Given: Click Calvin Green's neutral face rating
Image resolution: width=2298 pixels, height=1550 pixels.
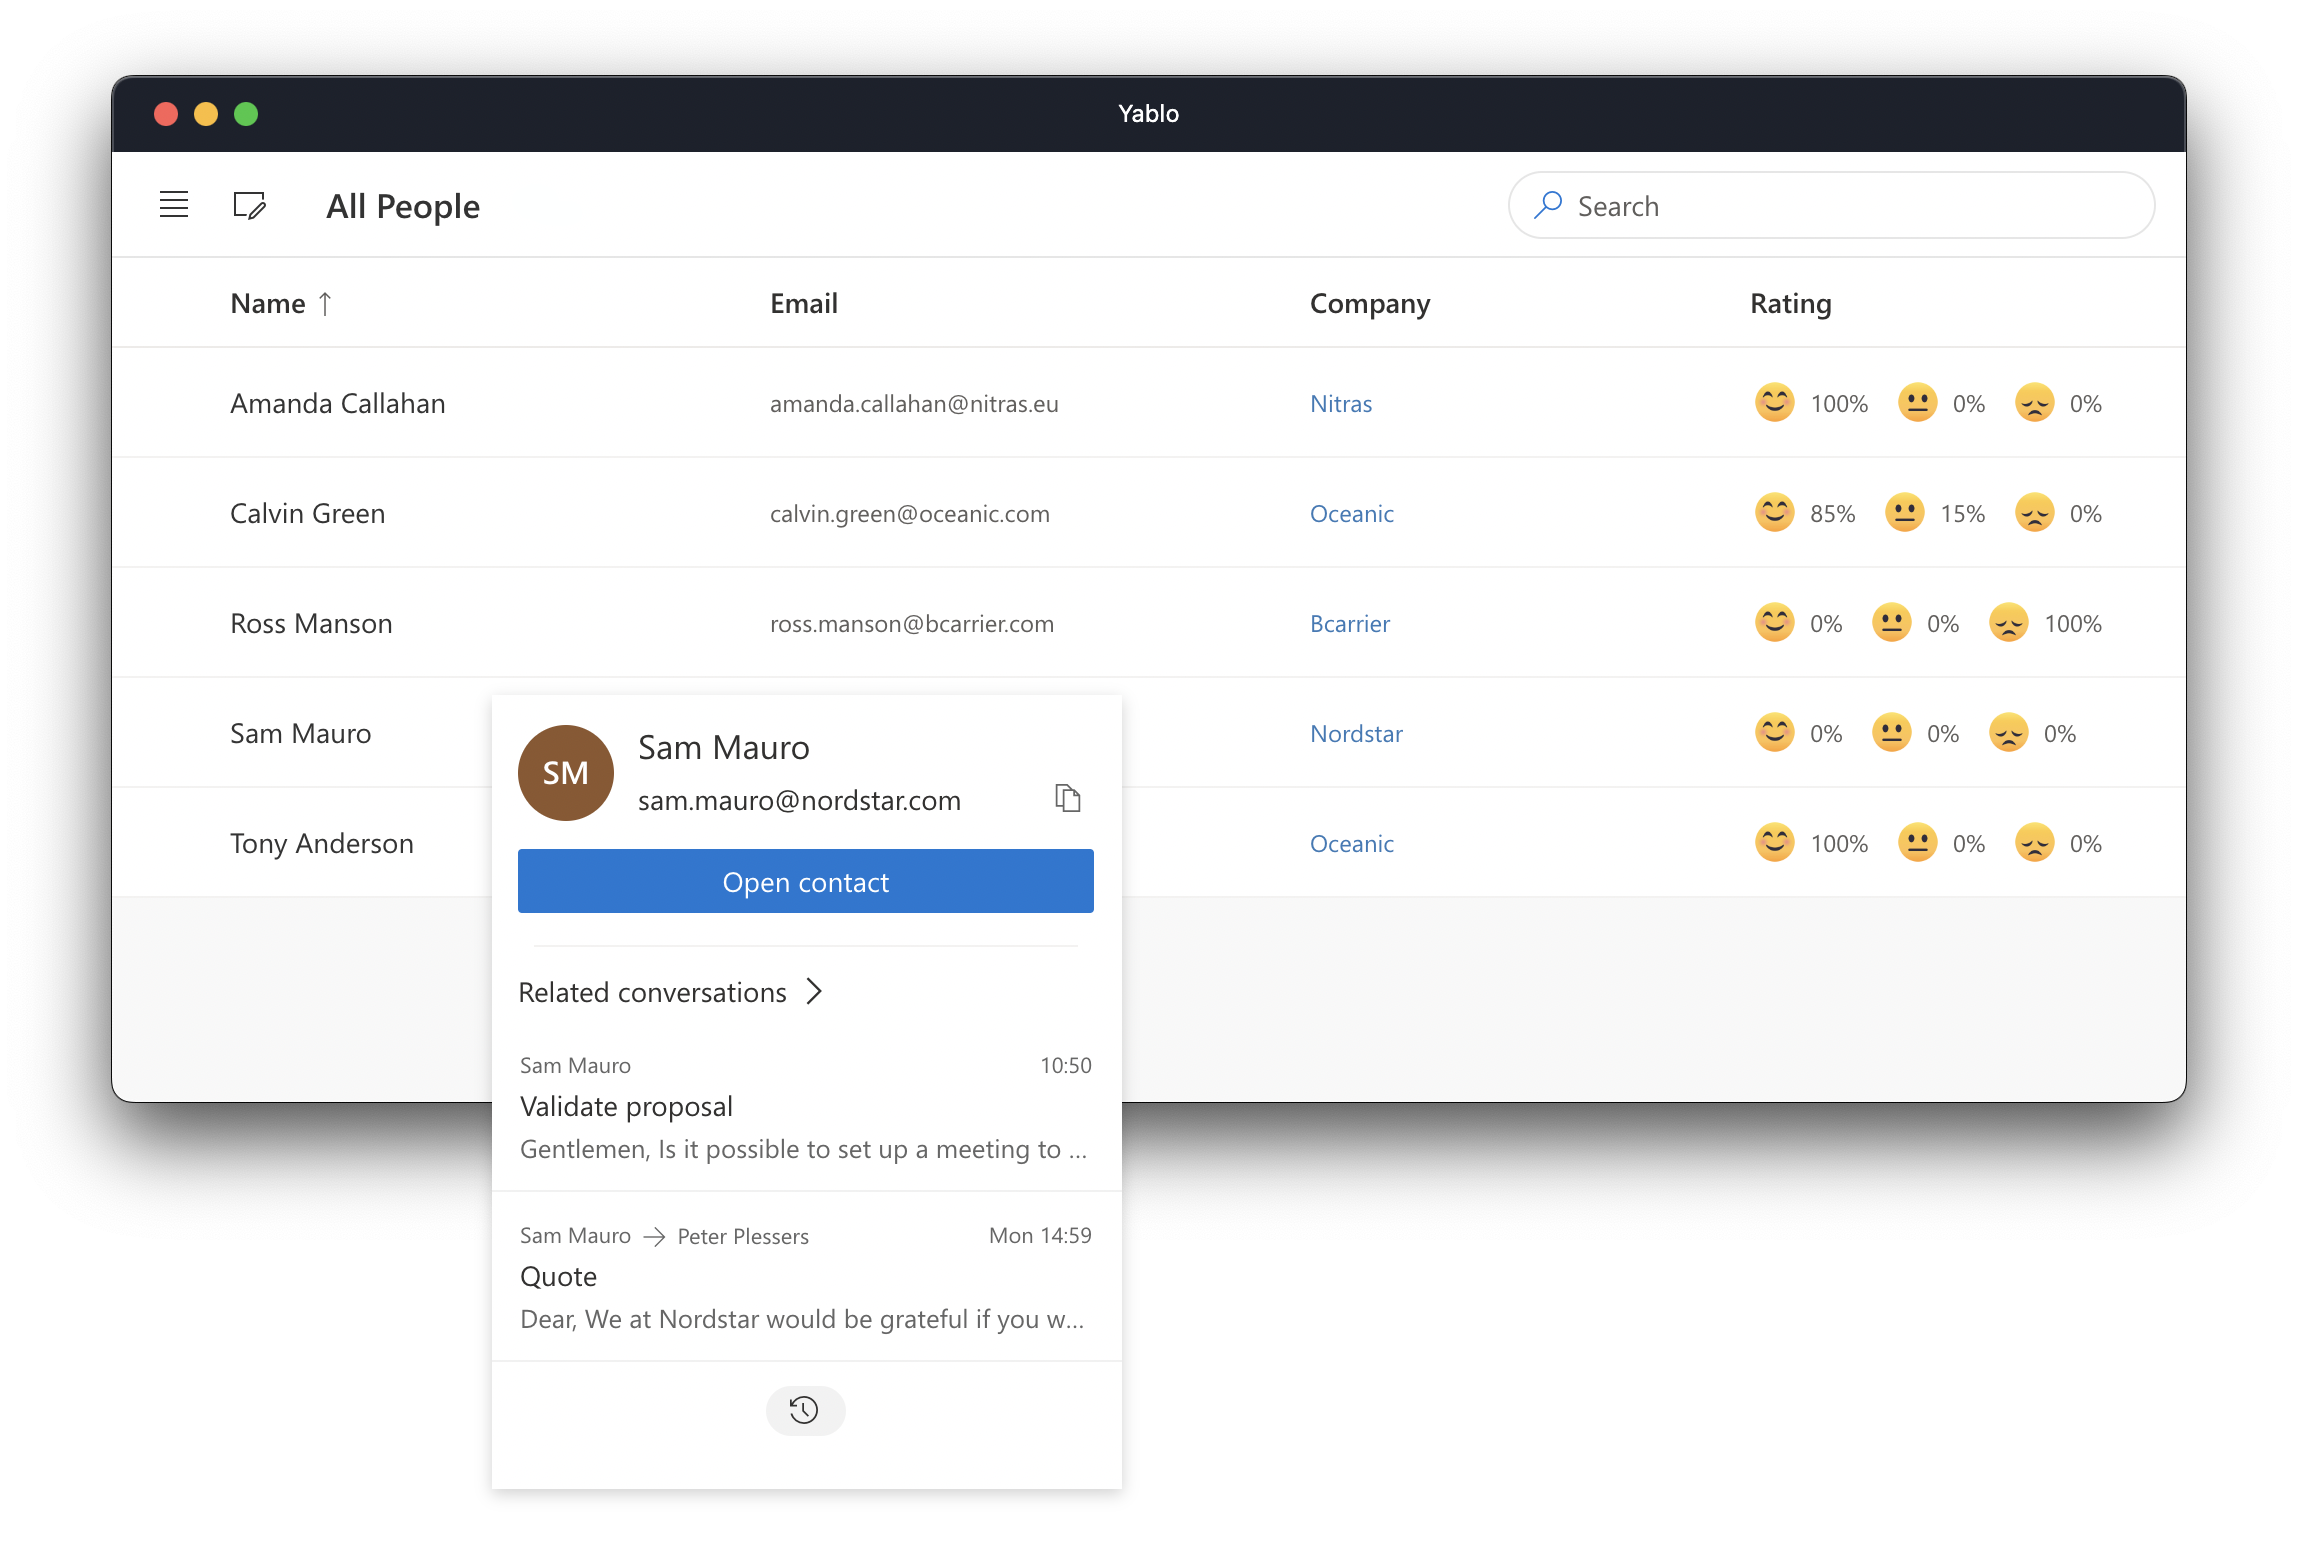Looking at the screenshot, I should pyautogui.click(x=1904, y=513).
